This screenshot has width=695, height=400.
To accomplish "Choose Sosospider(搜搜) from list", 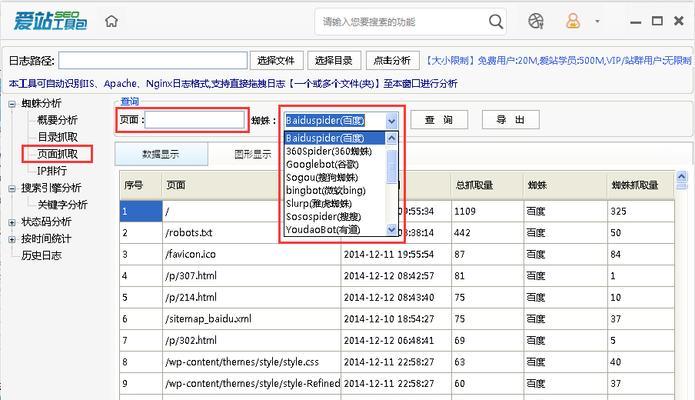I will pyautogui.click(x=334, y=216).
